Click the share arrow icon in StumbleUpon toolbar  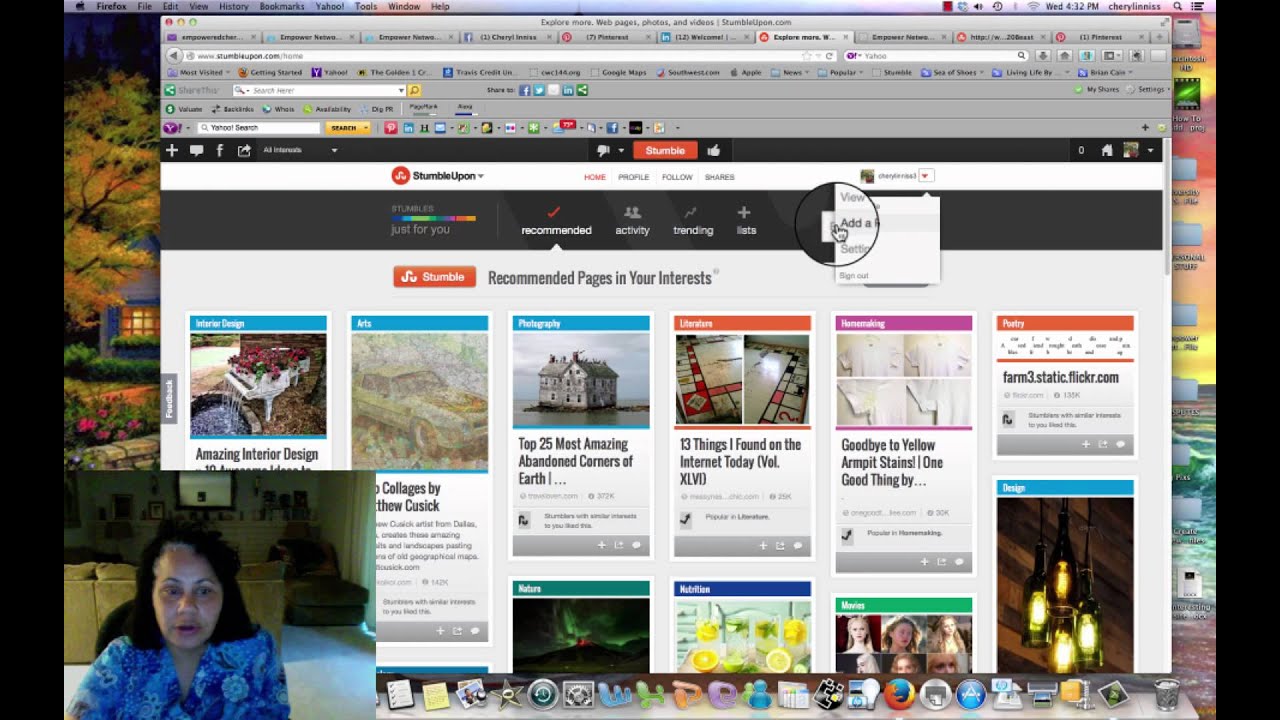(244, 150)
